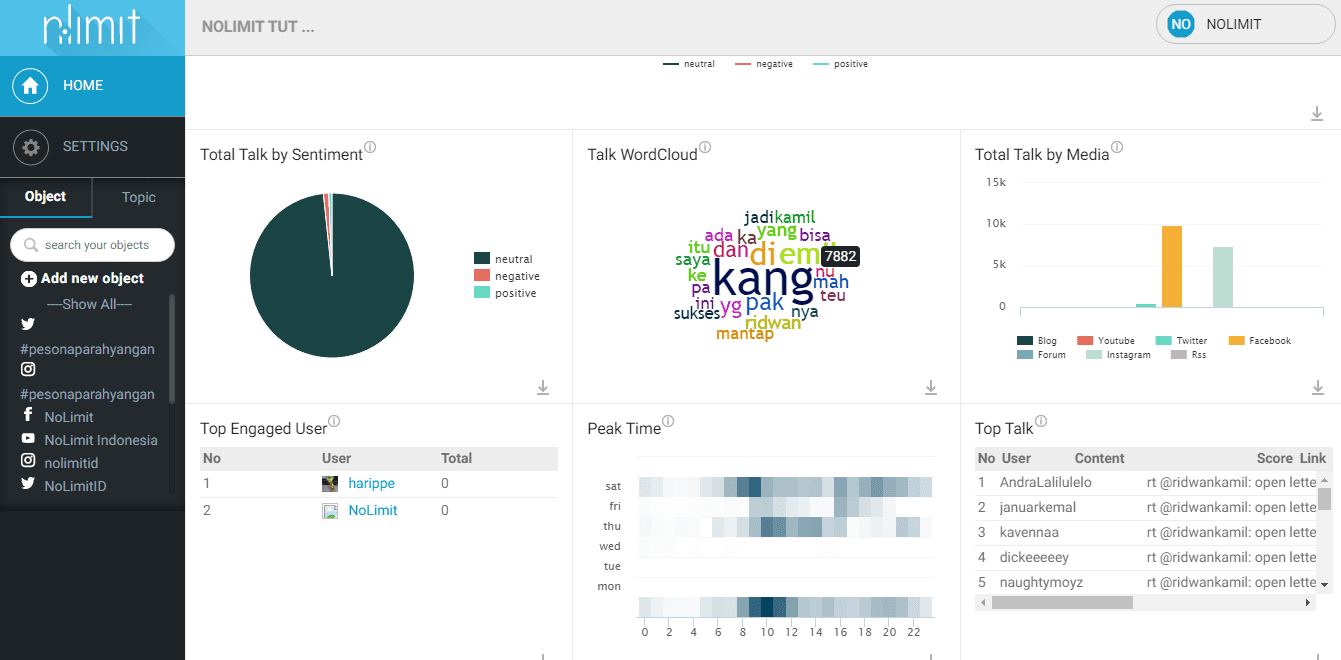
Task: Toggle Twitter in the media chart legend
Action: 1181,341
